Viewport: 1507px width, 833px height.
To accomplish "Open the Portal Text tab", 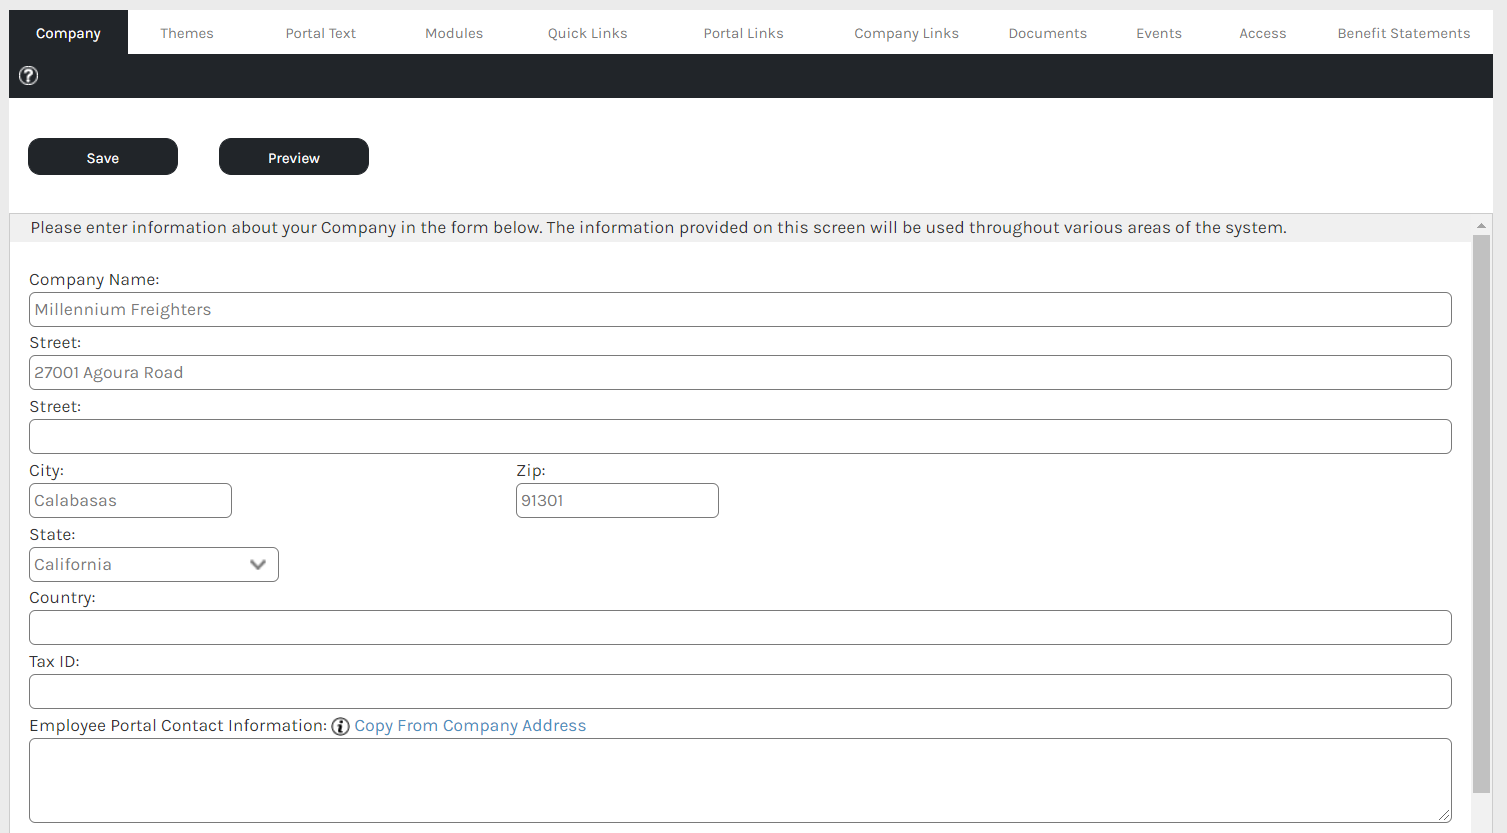I will coord(320,33).
